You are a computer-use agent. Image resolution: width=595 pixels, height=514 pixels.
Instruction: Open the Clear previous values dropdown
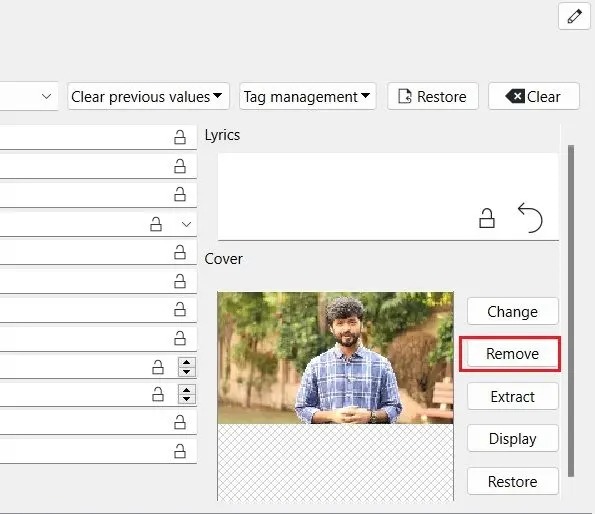click(x=148, y=96)
